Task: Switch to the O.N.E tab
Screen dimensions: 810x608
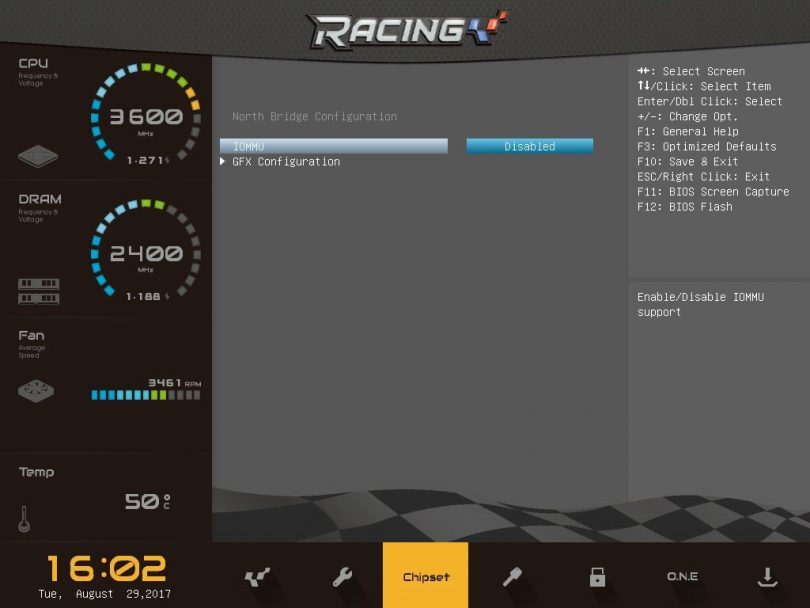Action: pos(682,577)
